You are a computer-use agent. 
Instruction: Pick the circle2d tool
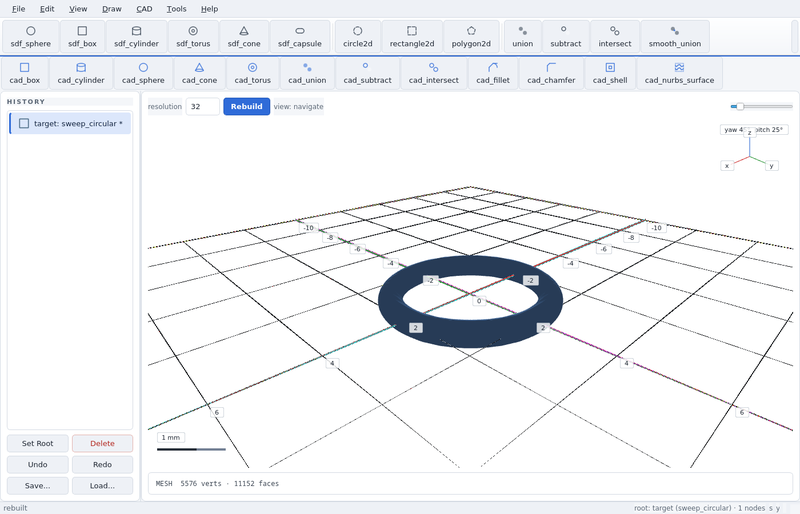[358, 37]
